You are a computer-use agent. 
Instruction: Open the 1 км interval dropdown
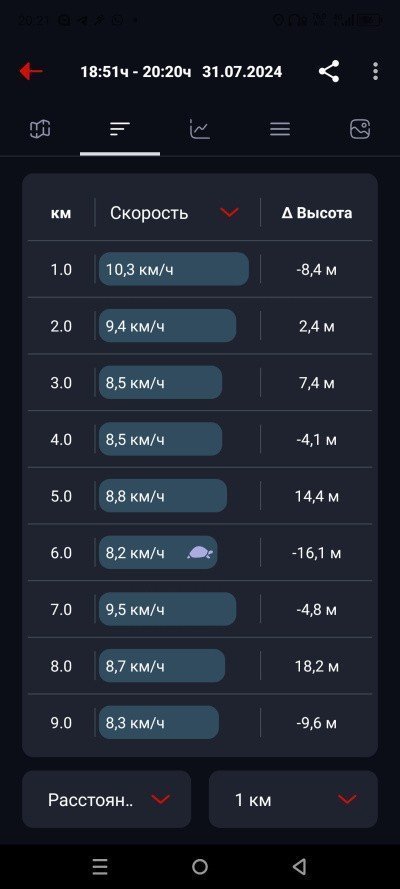click(x=293, y=799)
